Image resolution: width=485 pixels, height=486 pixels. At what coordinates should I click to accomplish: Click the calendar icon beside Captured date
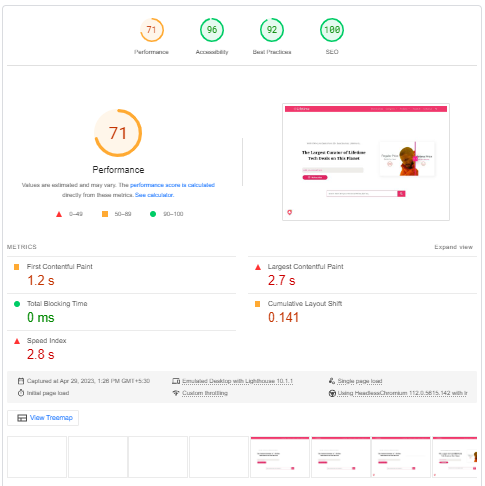point(21,381)
